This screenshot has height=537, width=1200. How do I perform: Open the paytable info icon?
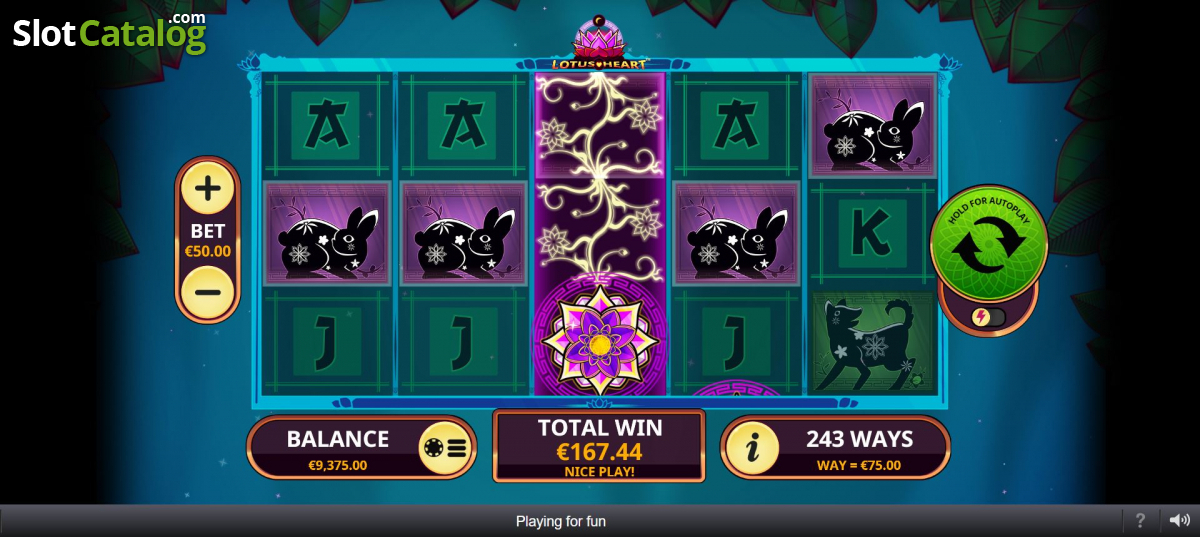tap(752, 448)
